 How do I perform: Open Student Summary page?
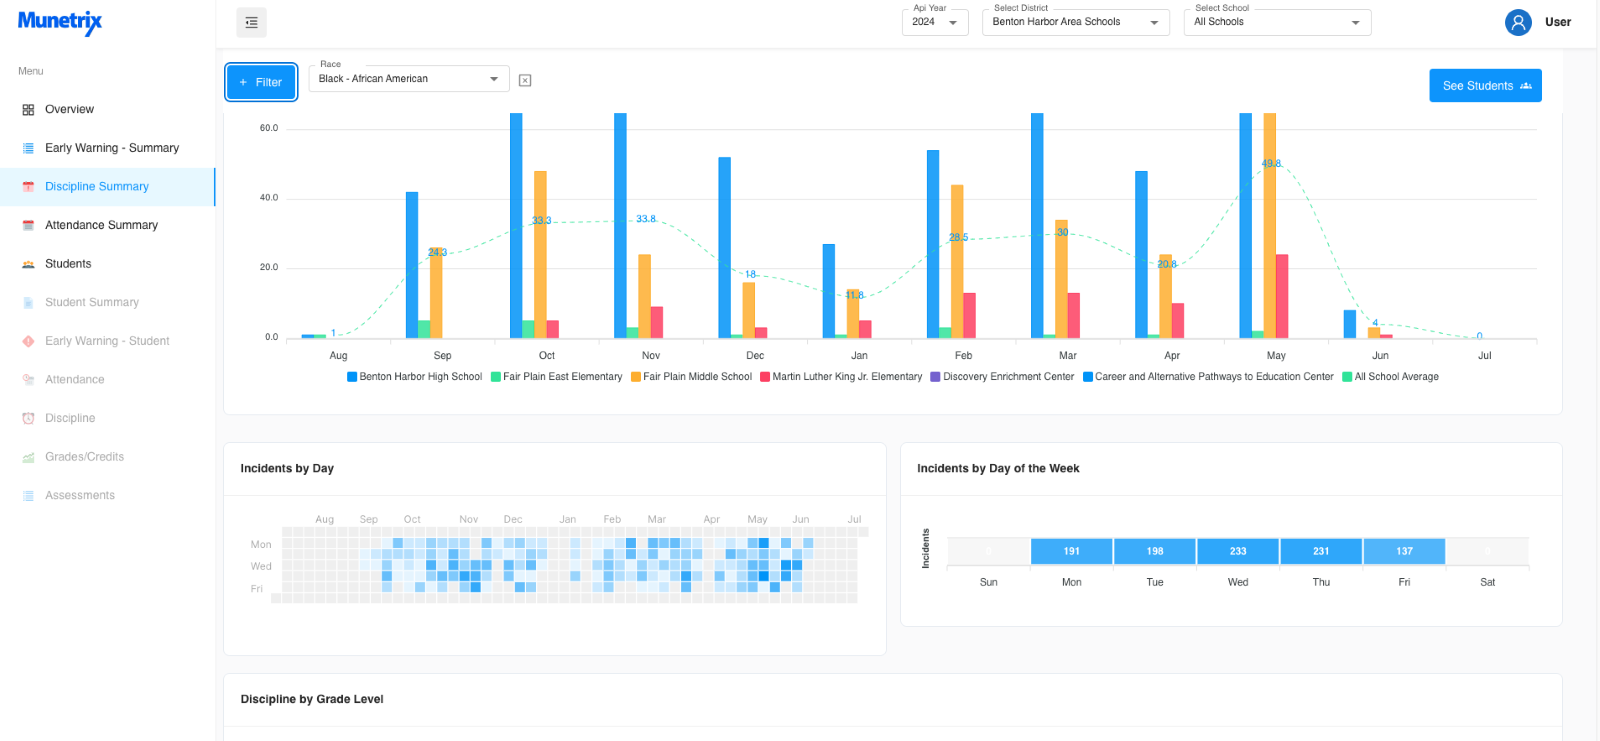click(x=92, y=302)
